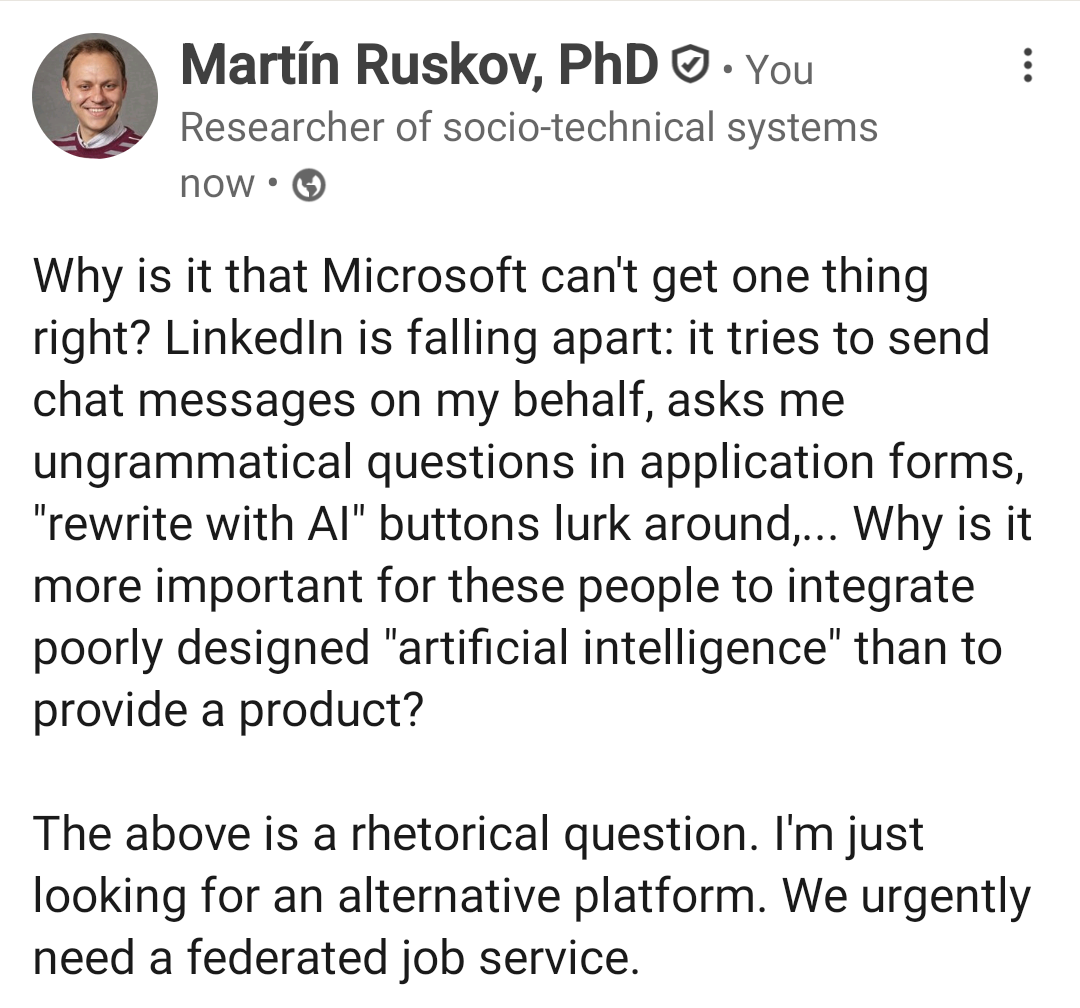Open the three-dot post options menu
1080x1008 pixels.
(x=1025, y=67)
